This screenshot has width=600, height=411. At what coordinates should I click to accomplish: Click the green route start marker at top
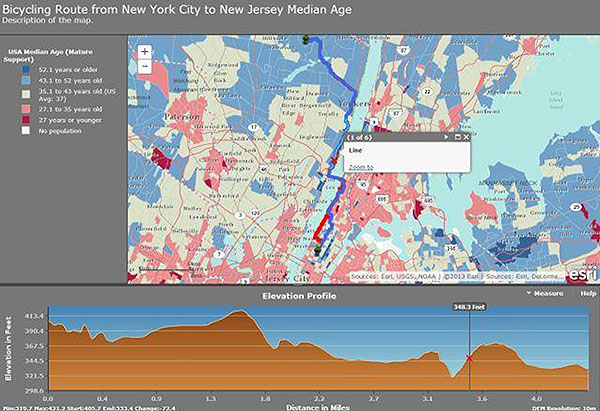point(305,38)
